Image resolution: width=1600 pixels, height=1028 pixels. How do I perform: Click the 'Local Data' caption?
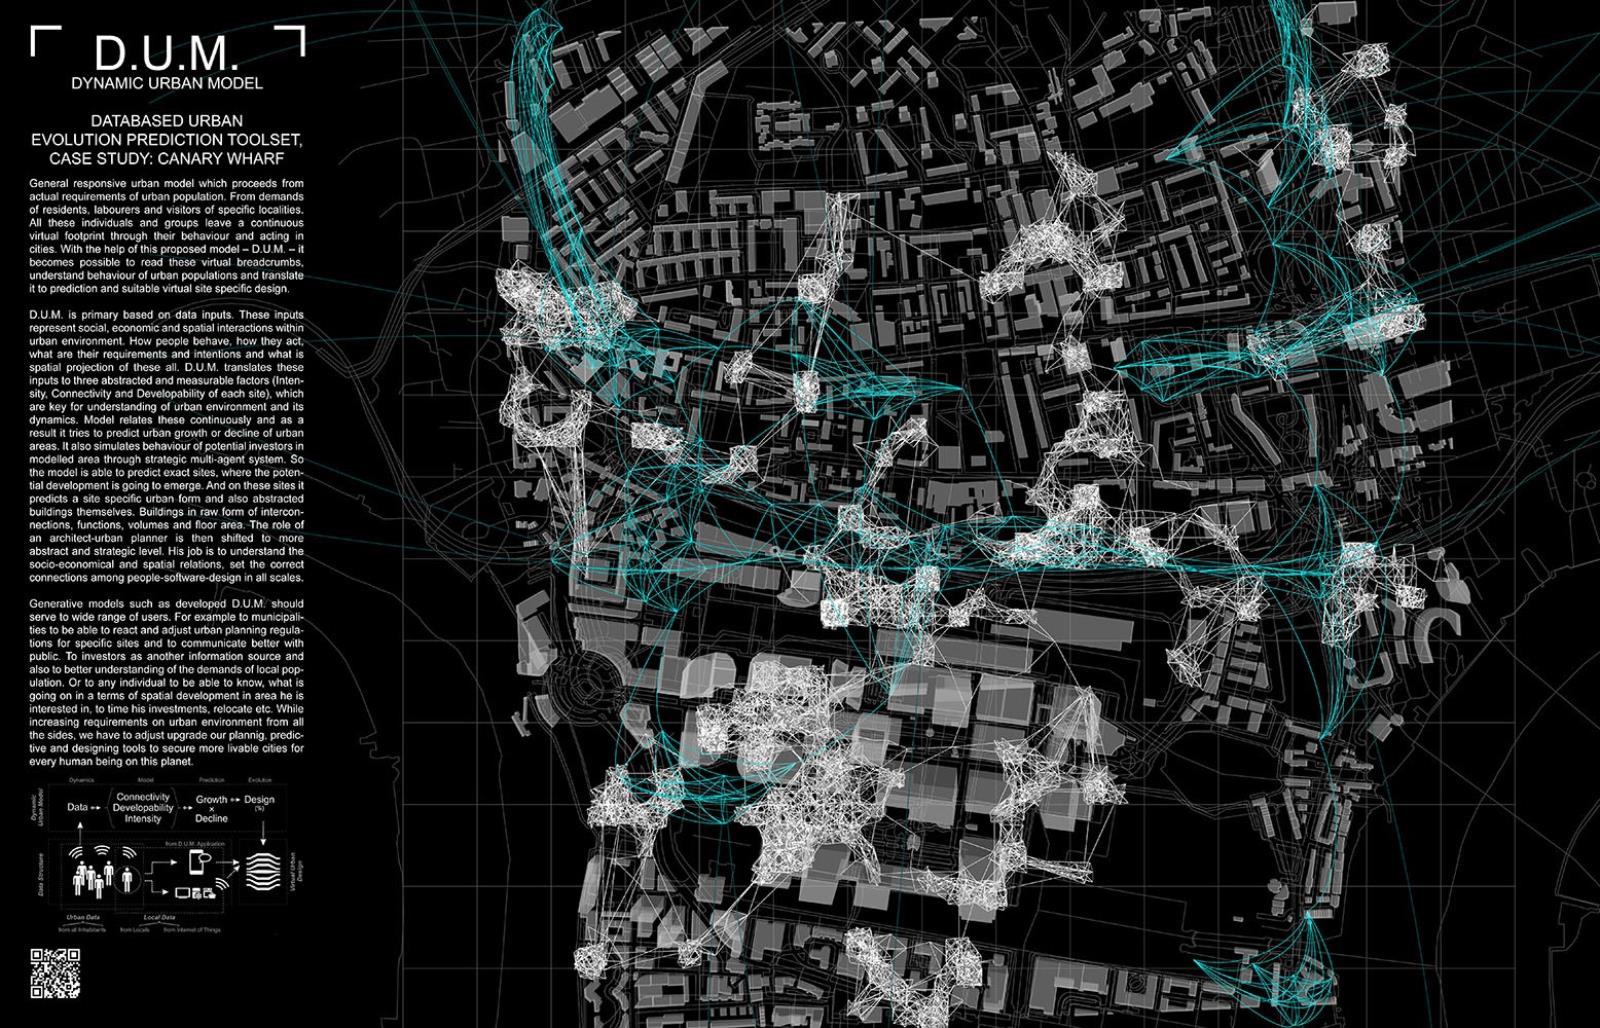point(159,917)
